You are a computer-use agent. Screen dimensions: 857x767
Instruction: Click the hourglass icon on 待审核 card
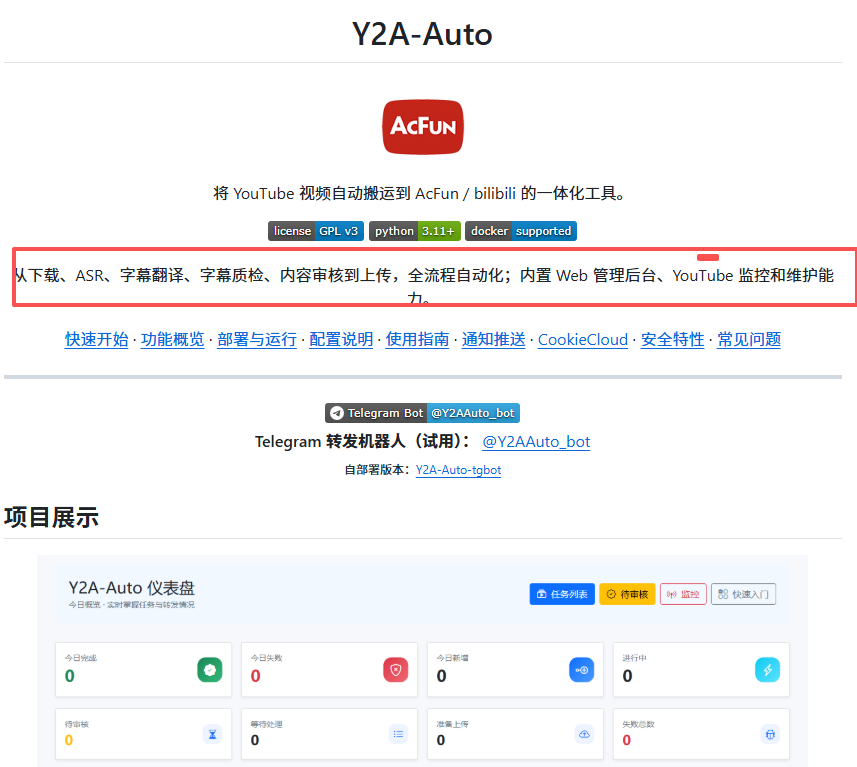213,734
